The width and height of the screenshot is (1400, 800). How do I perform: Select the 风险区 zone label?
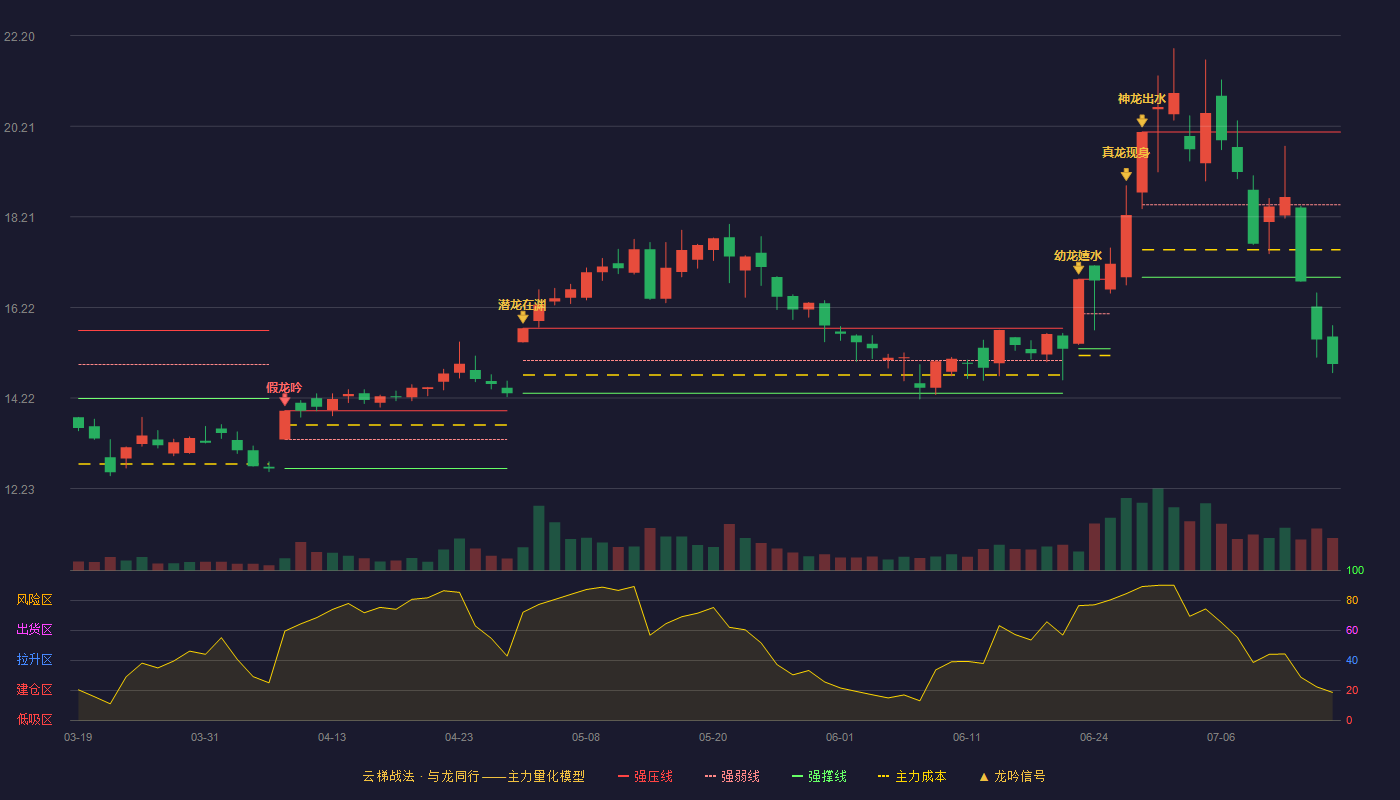(x=35, y=600)
